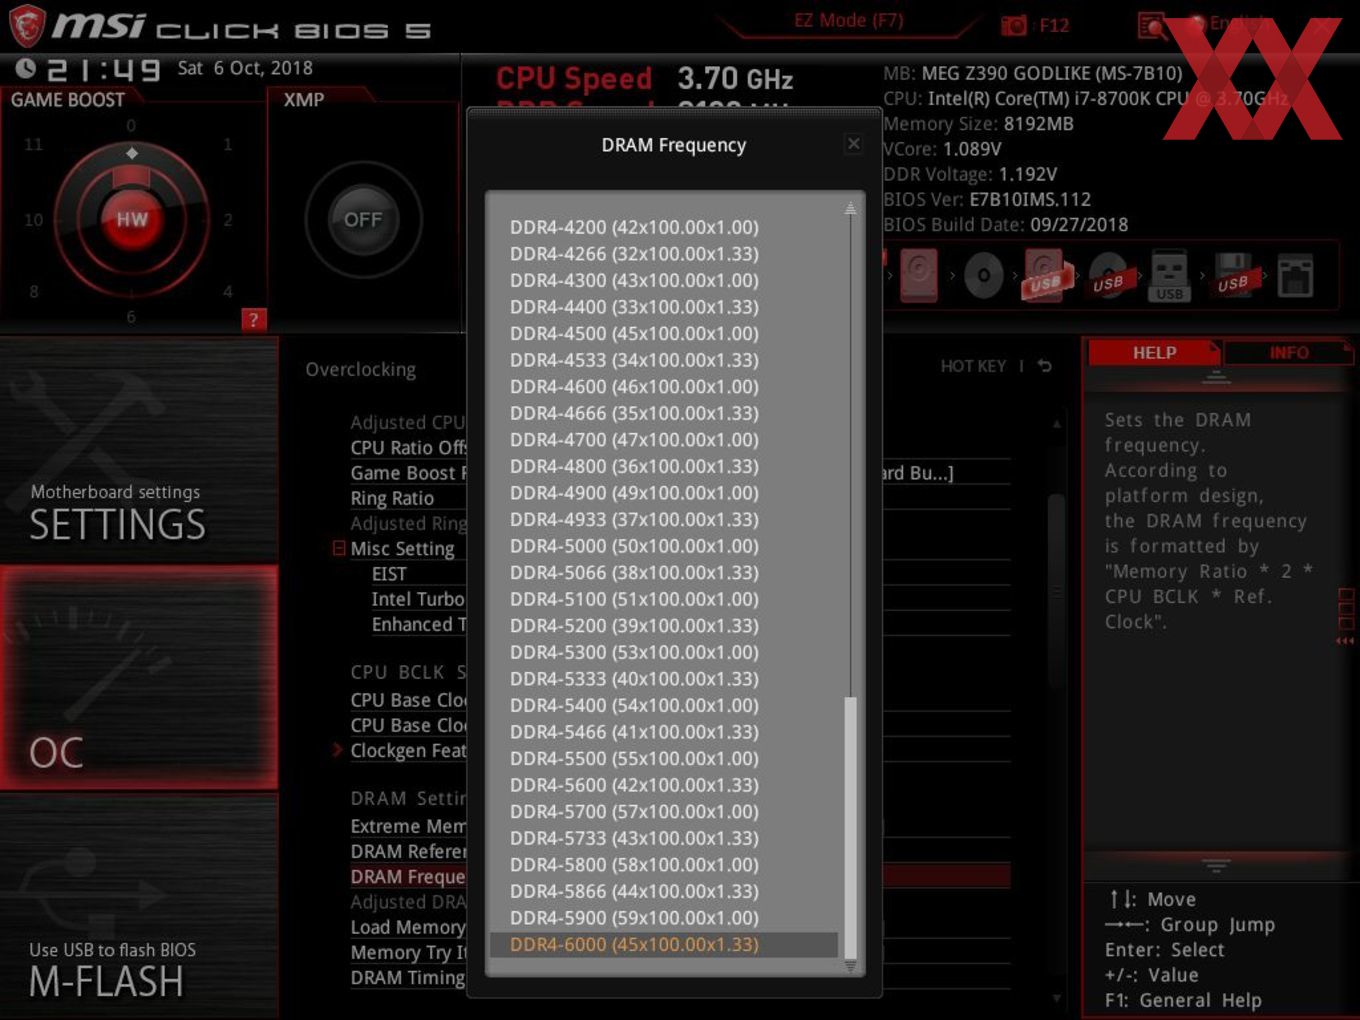Close the DRAM Frequency dialog
The image size is (1360, 1020).
pos(853,144)
